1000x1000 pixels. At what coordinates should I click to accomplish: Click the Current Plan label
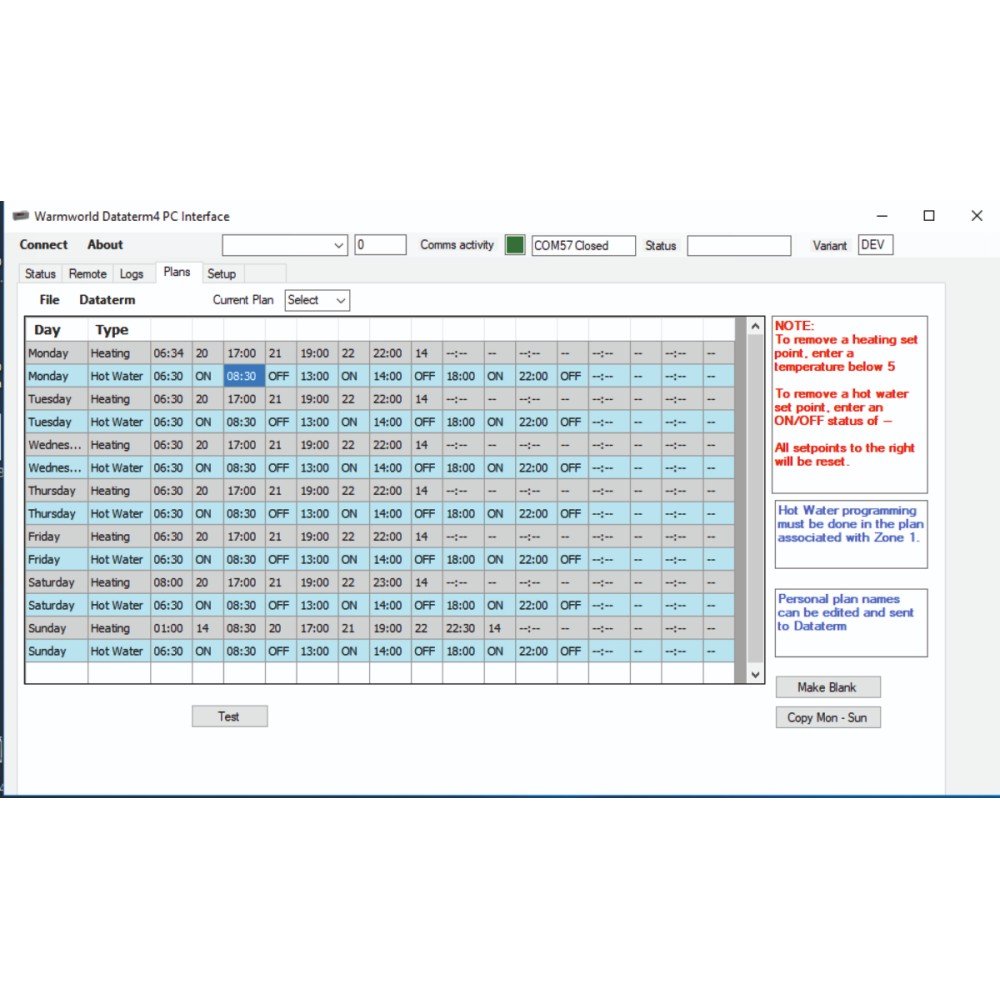(243, 300)
